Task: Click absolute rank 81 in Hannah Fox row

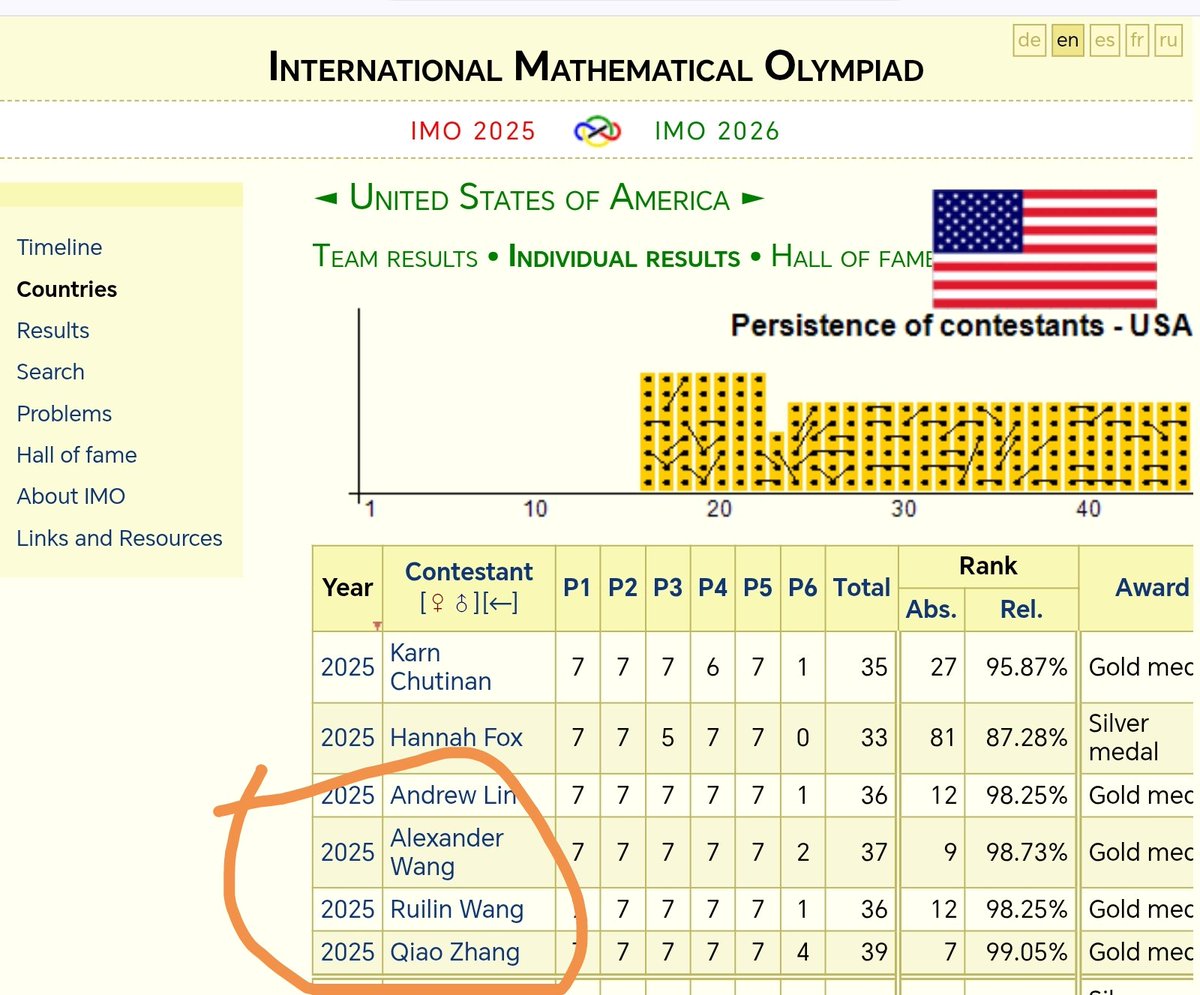Action: (943, 738)
